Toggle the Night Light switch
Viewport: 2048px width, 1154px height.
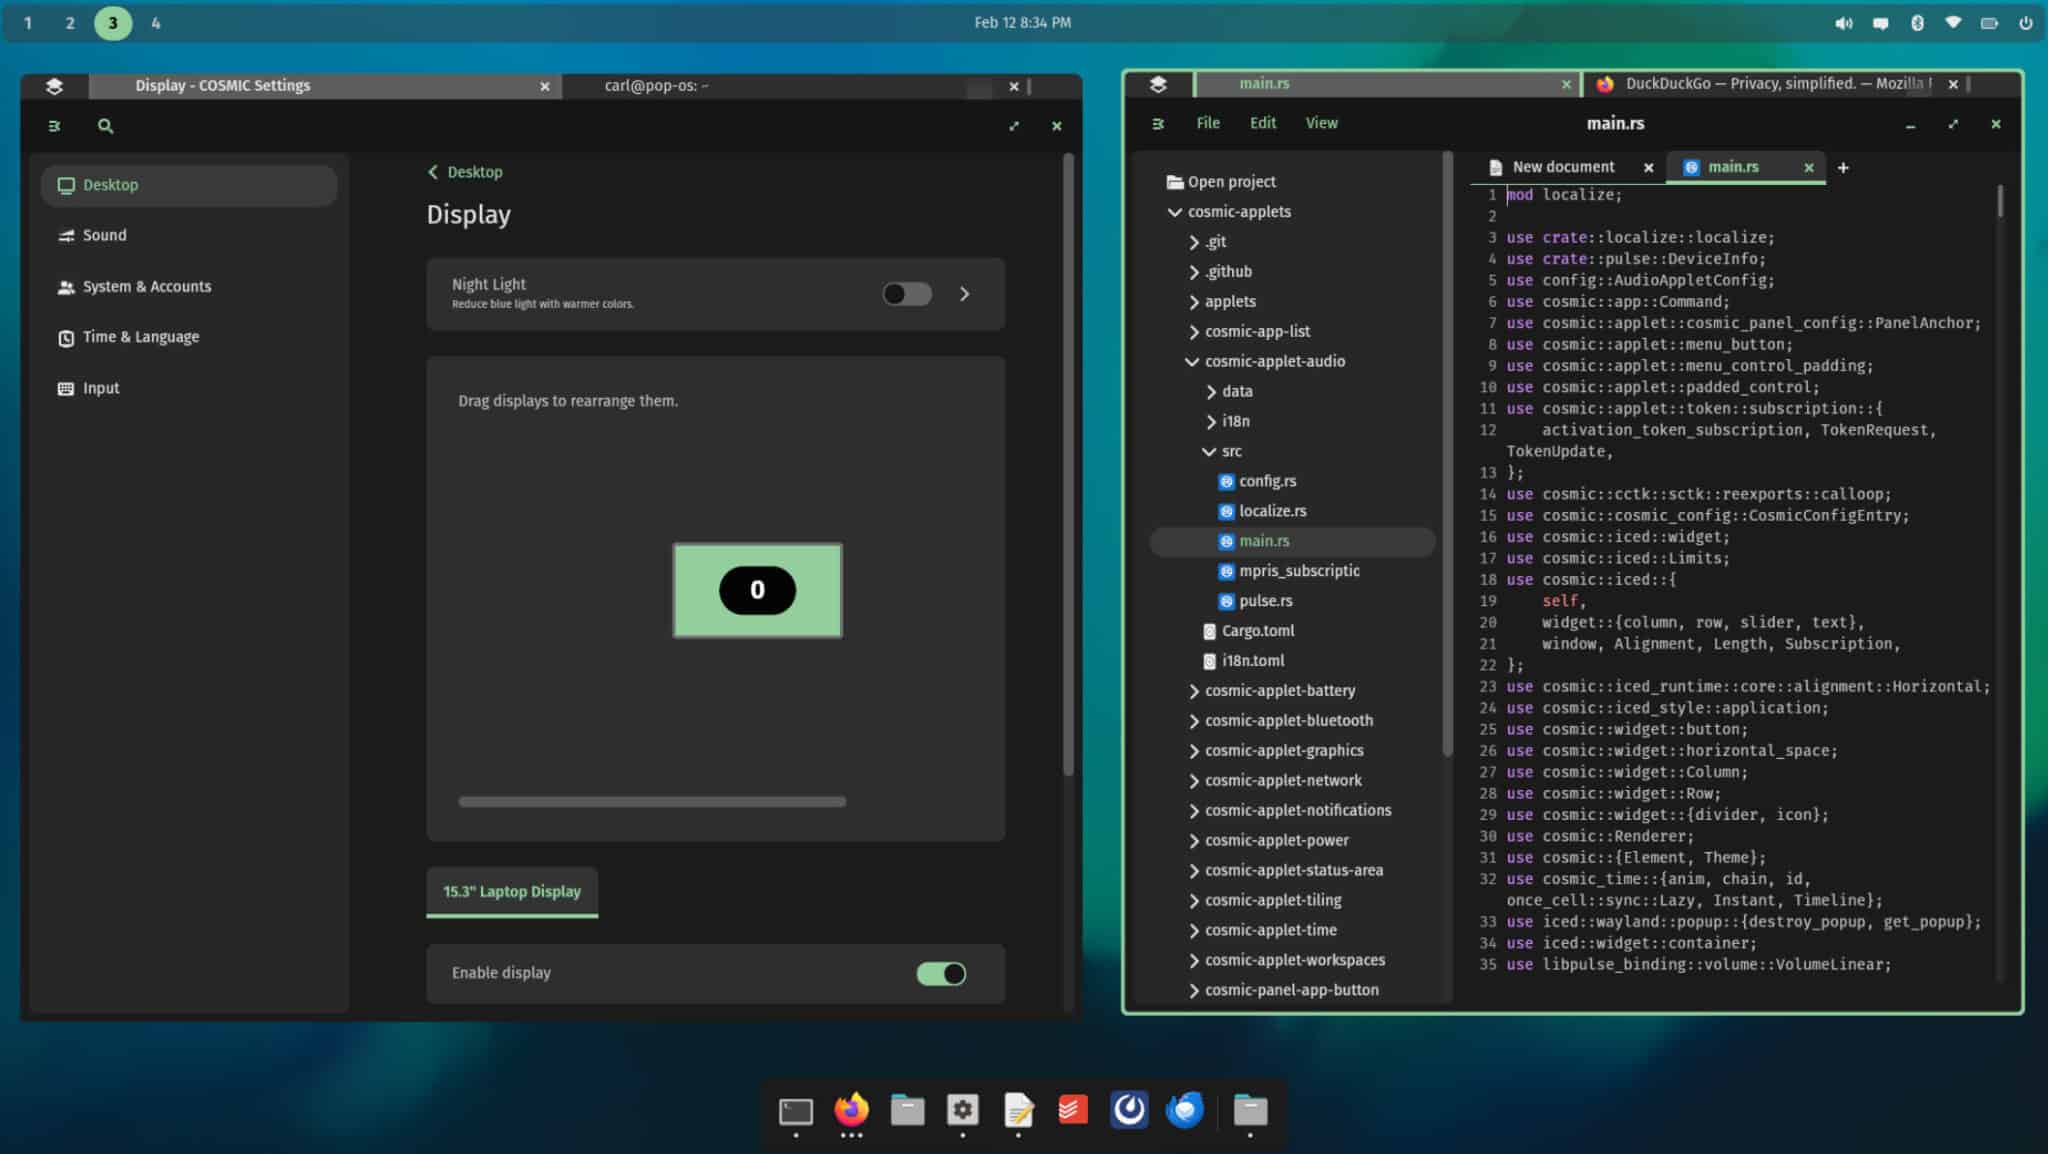[x=904, y=293]
